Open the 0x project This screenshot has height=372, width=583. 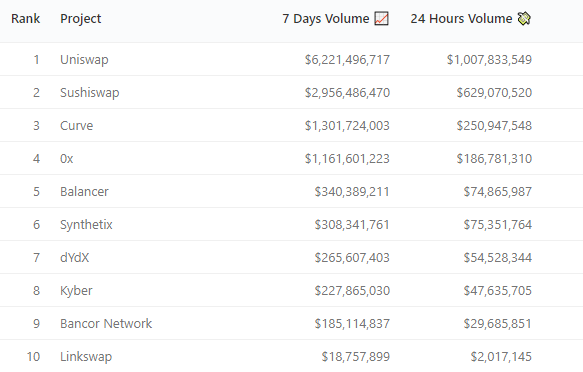click(67, 159)
